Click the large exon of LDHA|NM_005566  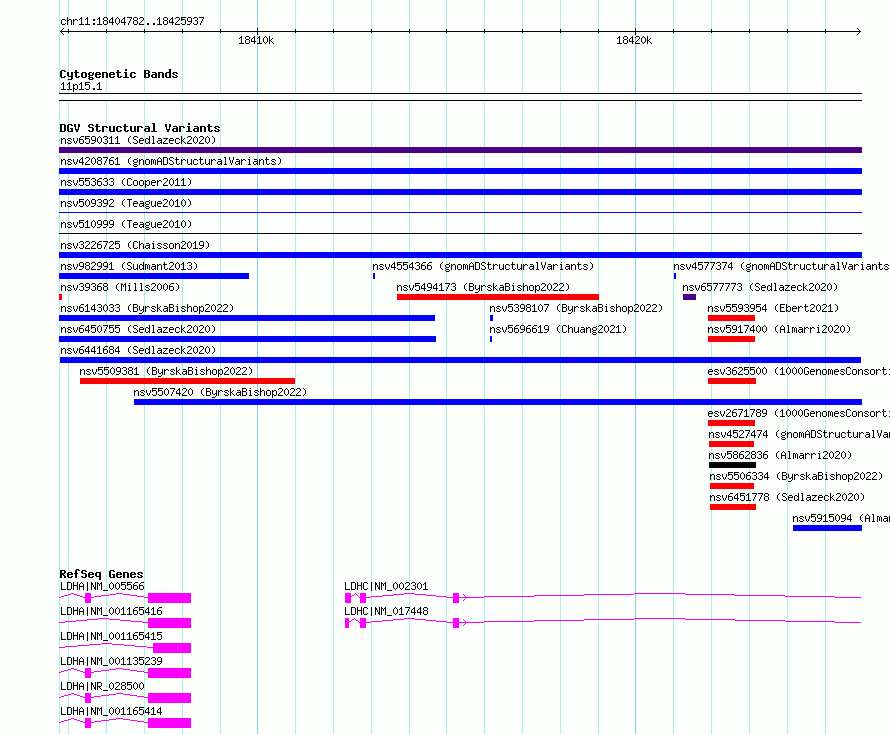coord(169,598)
